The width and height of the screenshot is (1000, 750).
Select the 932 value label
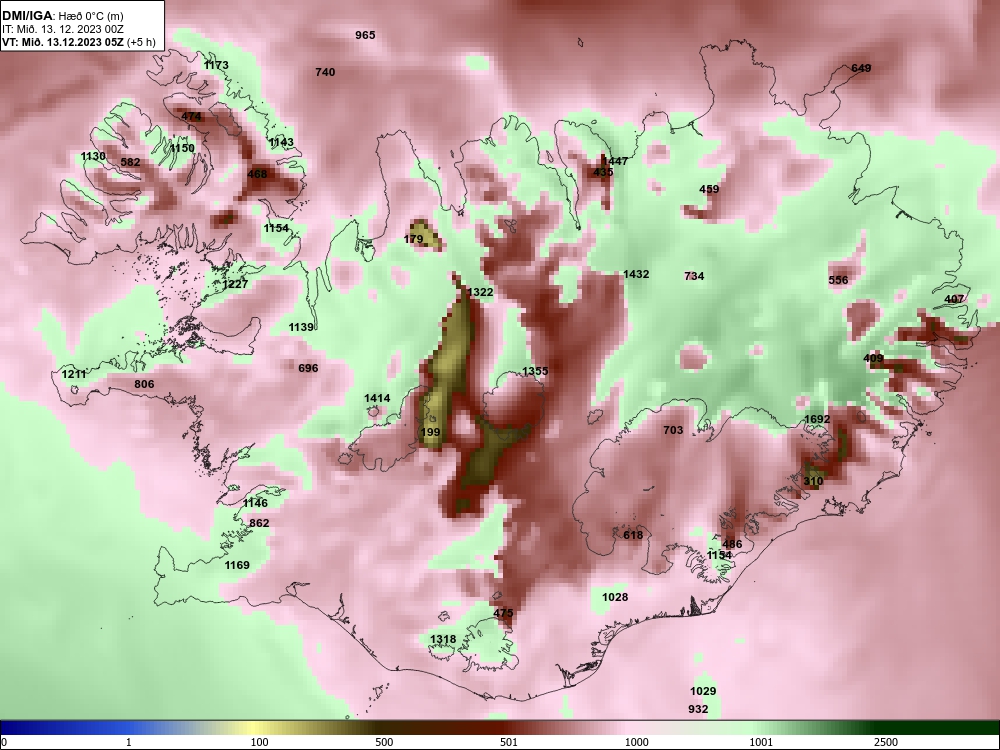click(698, 709)
